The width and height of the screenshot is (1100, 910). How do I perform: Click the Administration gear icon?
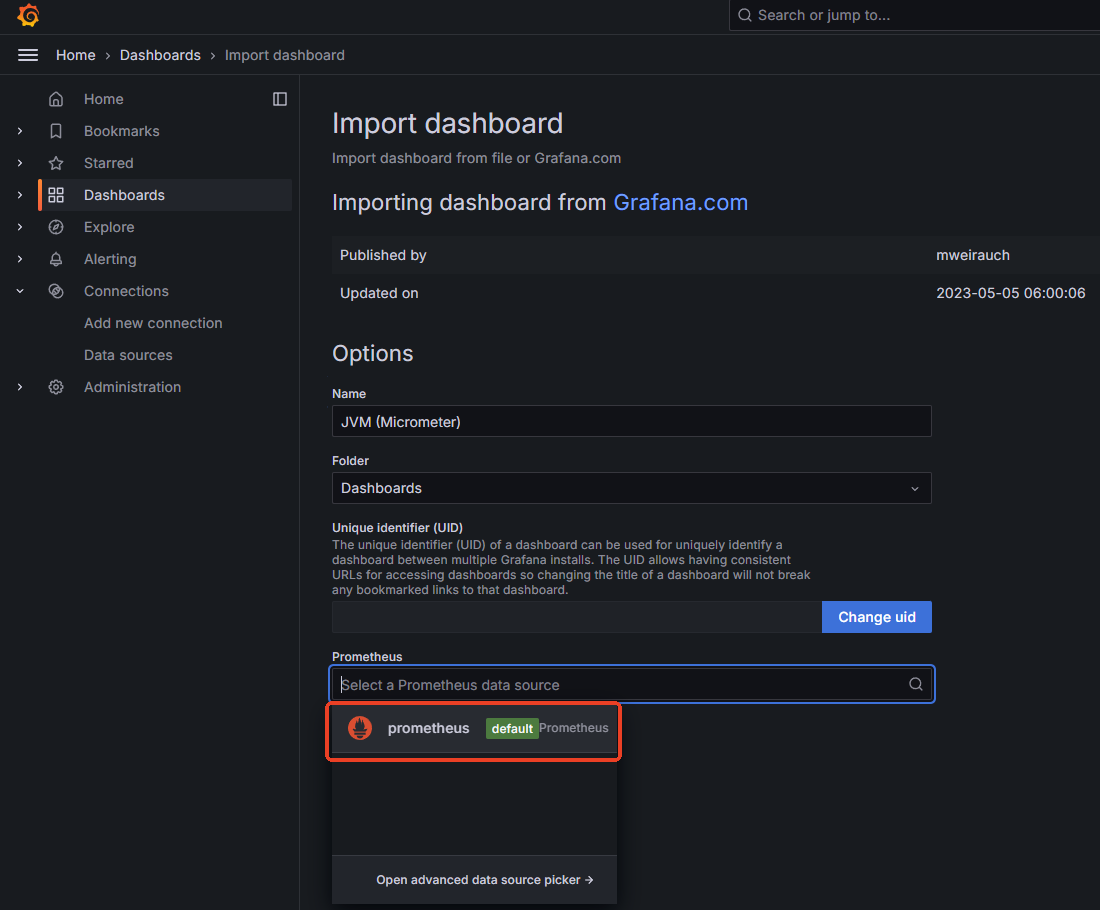pyautogui.click(x=56, y=387)
